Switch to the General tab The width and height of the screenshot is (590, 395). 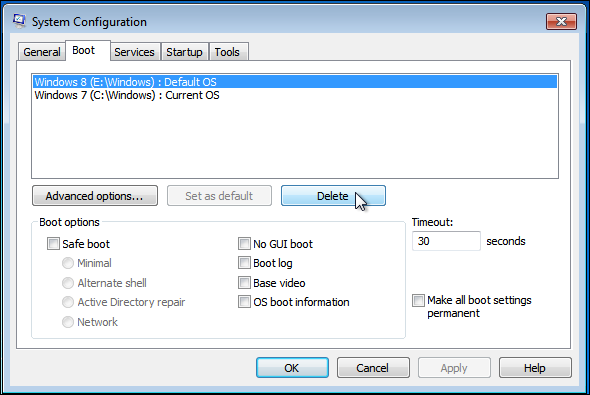[x=42, y=52]
